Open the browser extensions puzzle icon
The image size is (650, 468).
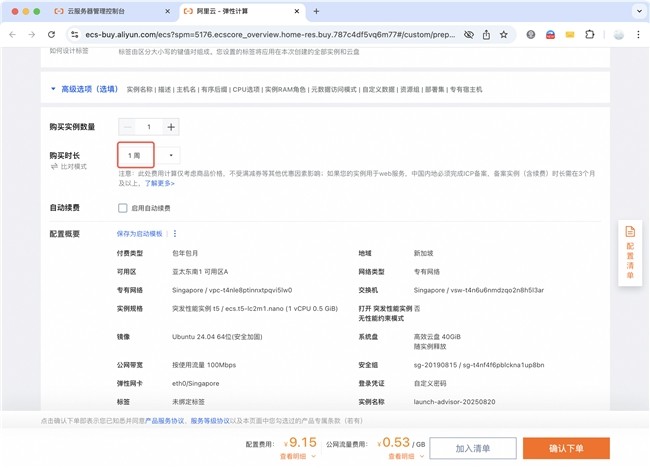coord(588,34)
